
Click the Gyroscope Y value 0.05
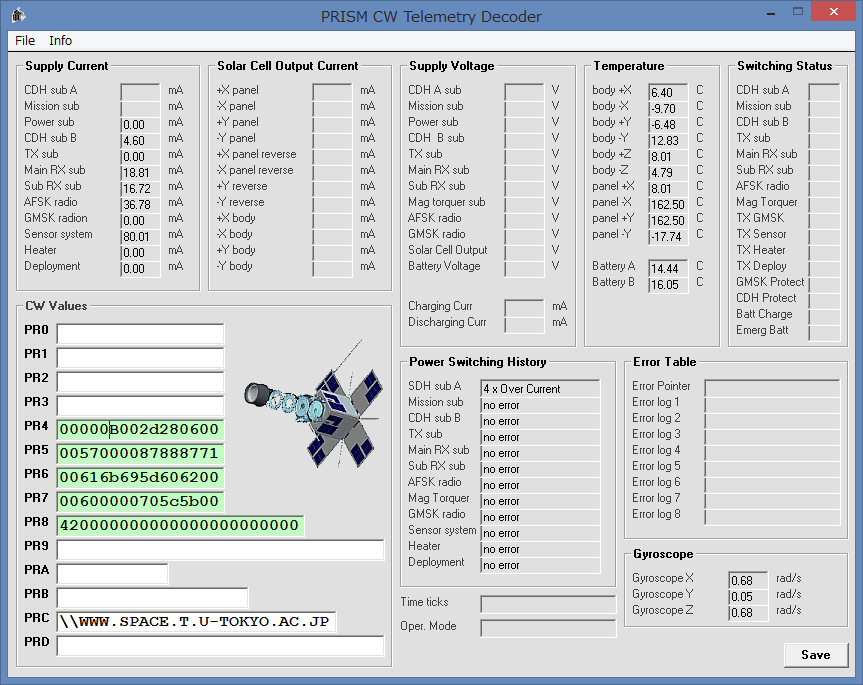click(748, 596)
